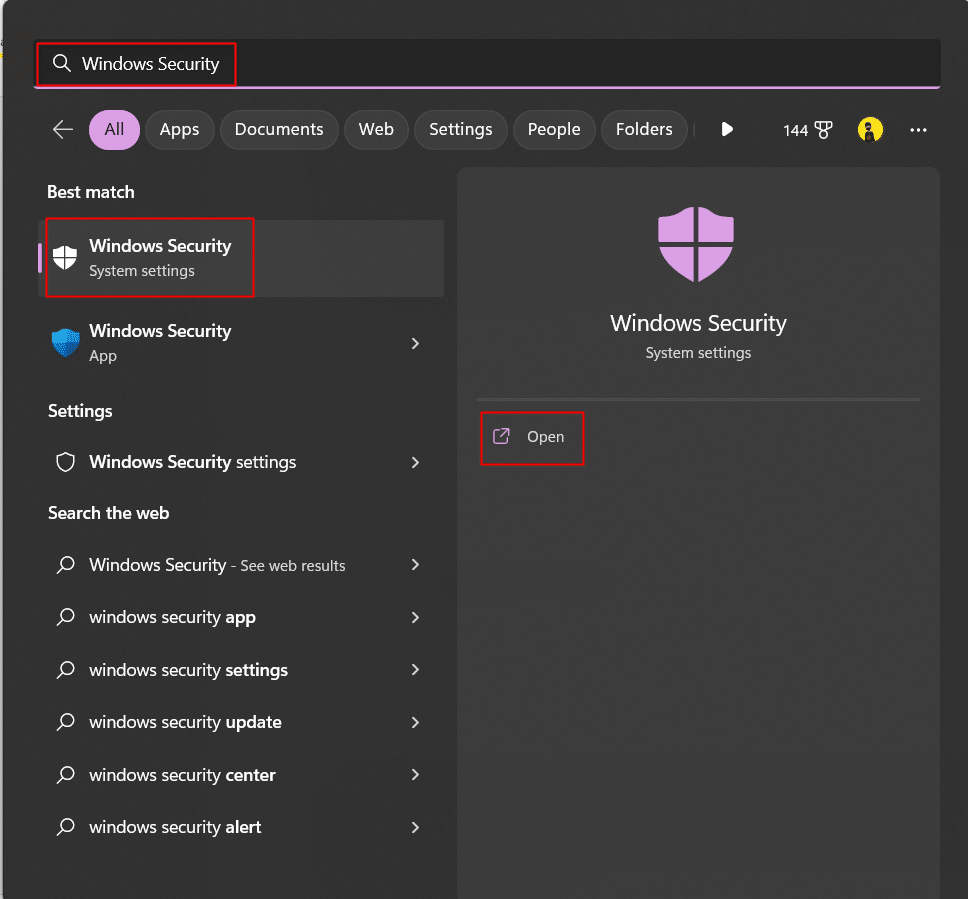
Task: Expand 'windows security center' suggestion chevron
Action: coord(415,775)
